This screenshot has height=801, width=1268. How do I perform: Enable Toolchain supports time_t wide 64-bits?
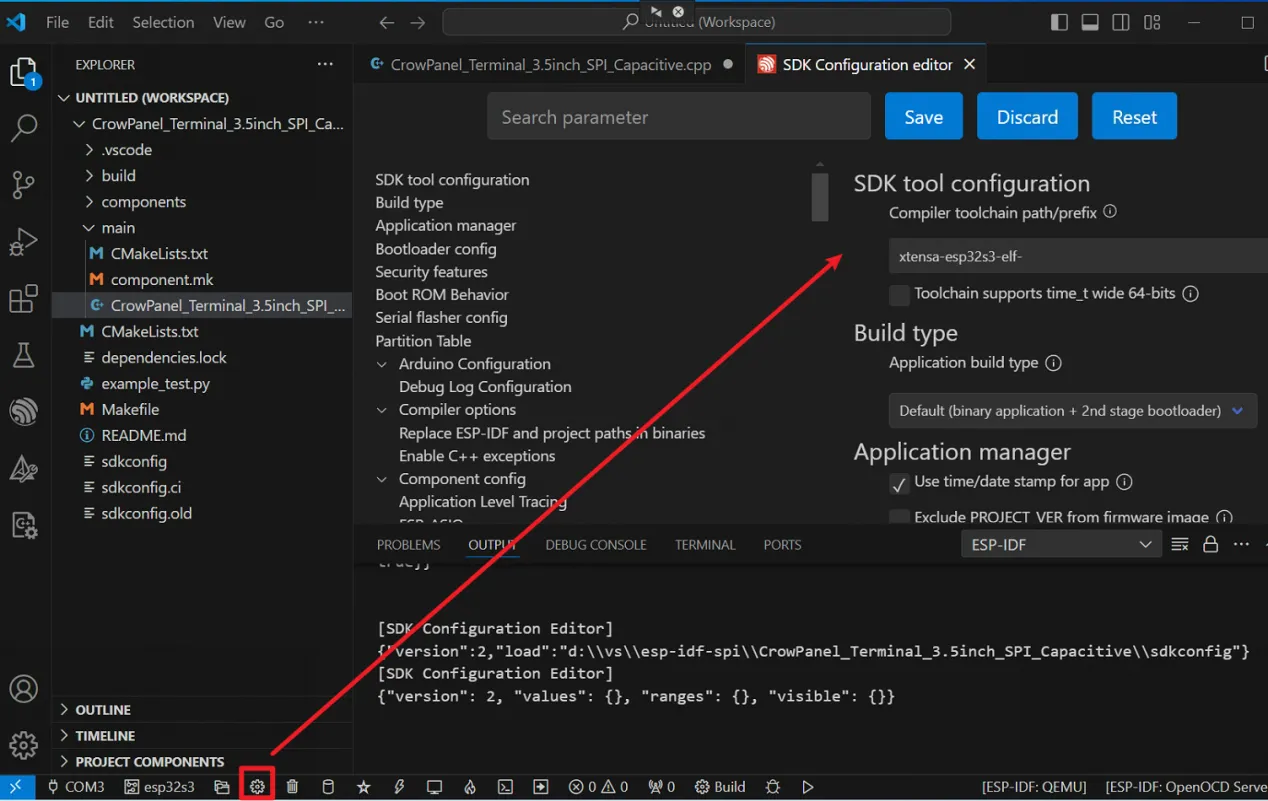click(x=899, y=294)
